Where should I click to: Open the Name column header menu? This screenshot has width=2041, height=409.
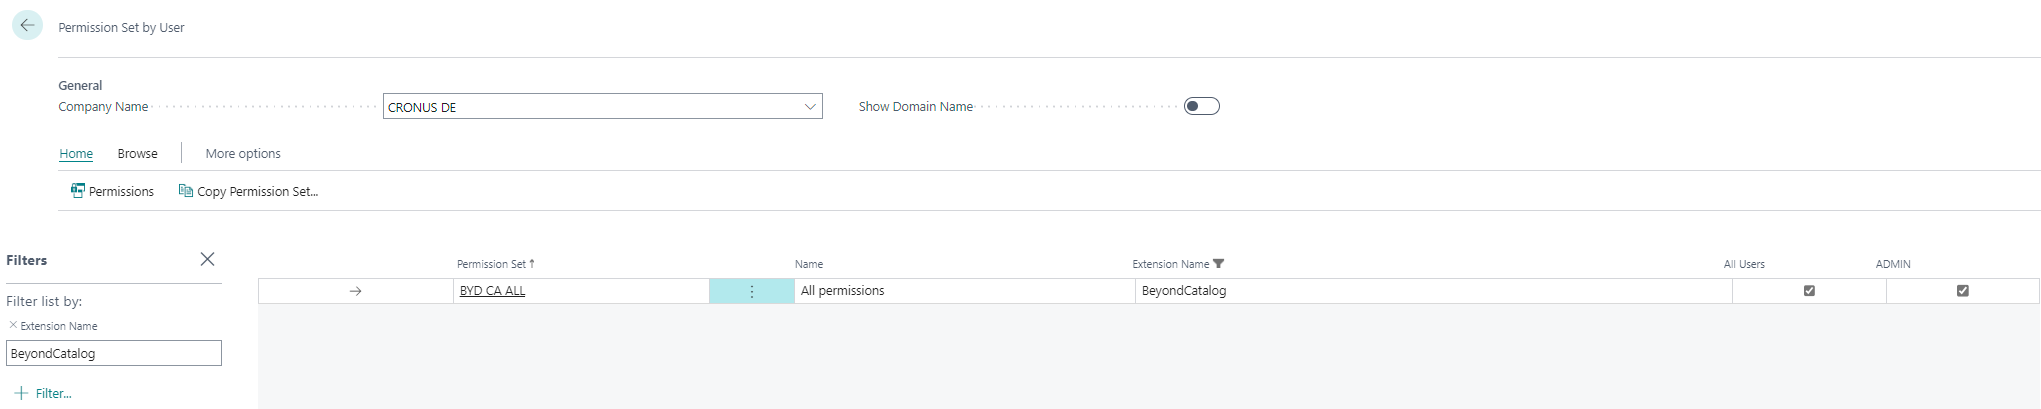point(809,264)
